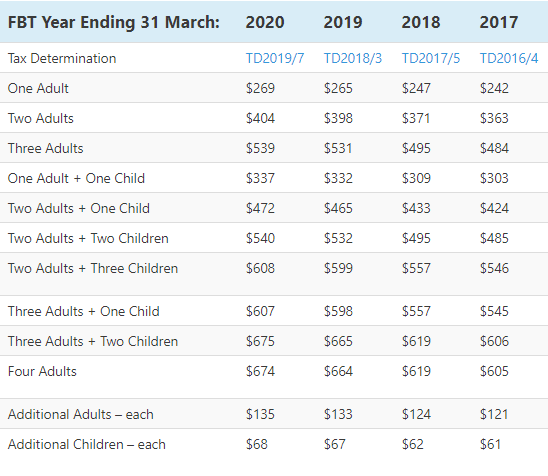Click the One Adult row label
The image size is (548, 476).
click(38, 88)
